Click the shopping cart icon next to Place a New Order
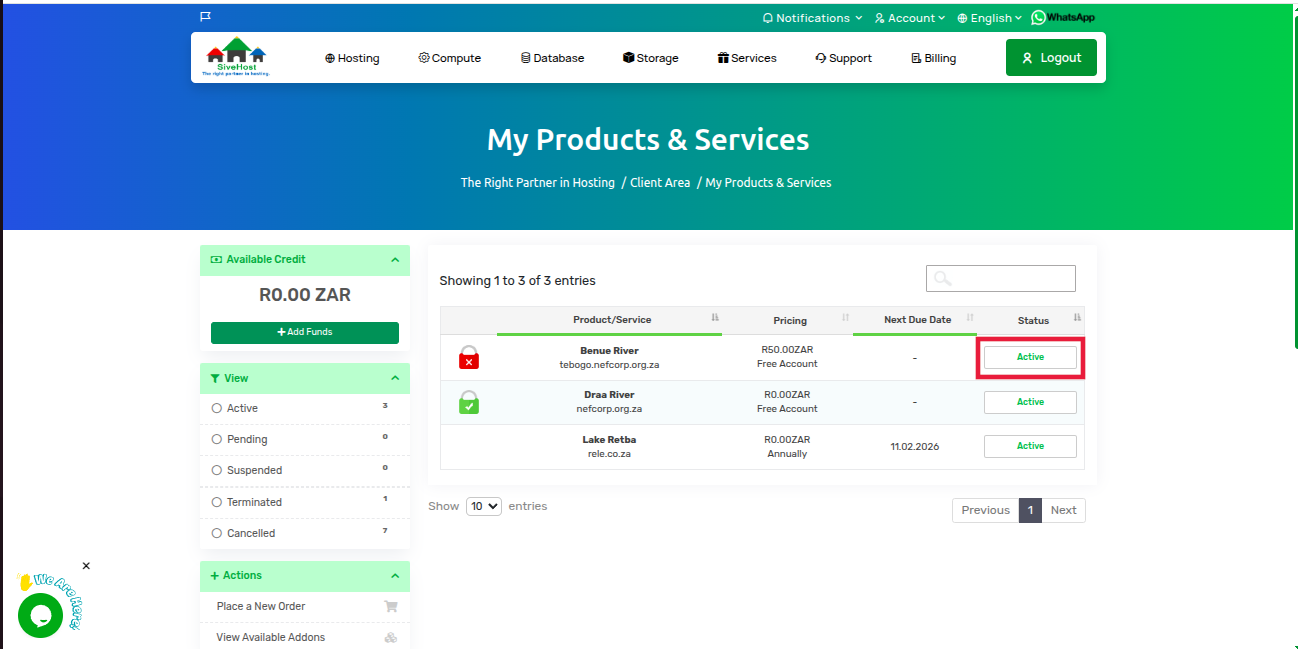This screenshot has height=649, width=1298. click(x=391, y=606)
